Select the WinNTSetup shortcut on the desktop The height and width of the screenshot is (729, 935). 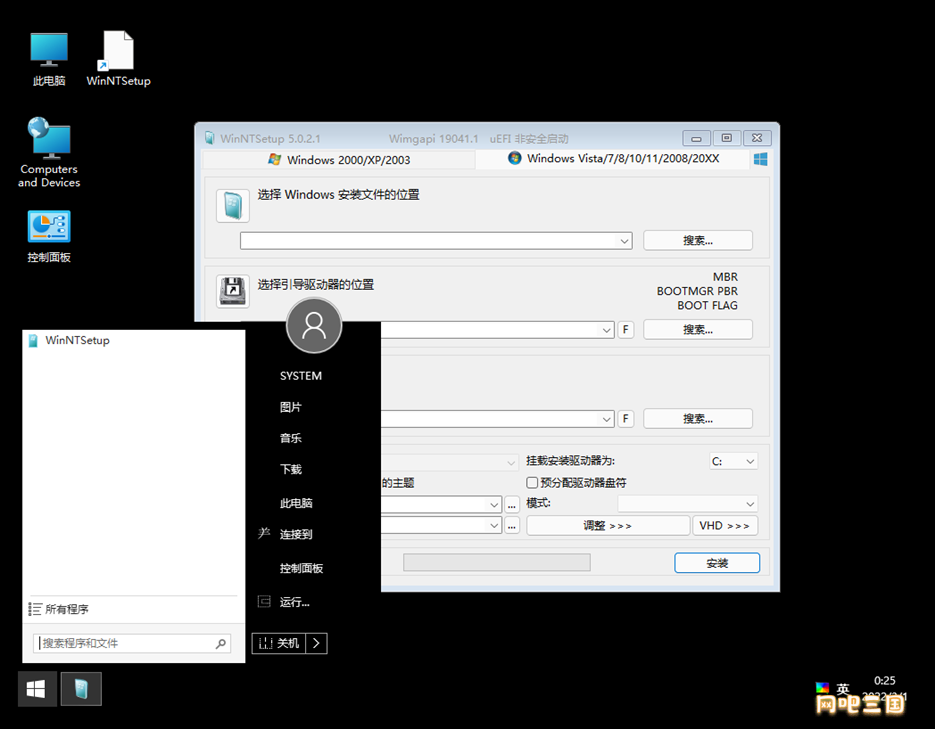(118, 60)
